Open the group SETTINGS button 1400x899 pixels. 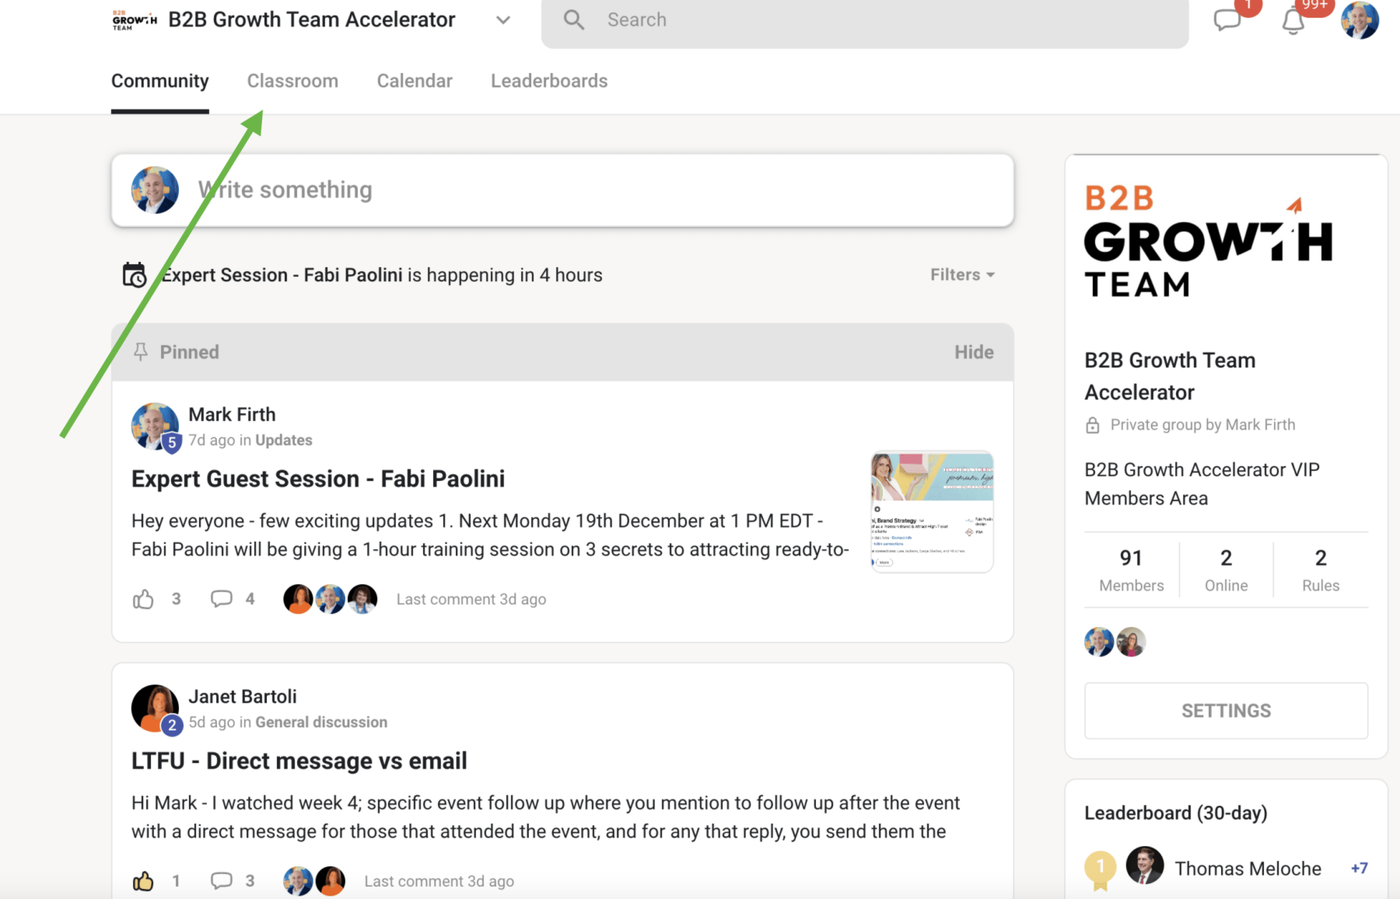pyautogui.click(x=1226, y=711)
